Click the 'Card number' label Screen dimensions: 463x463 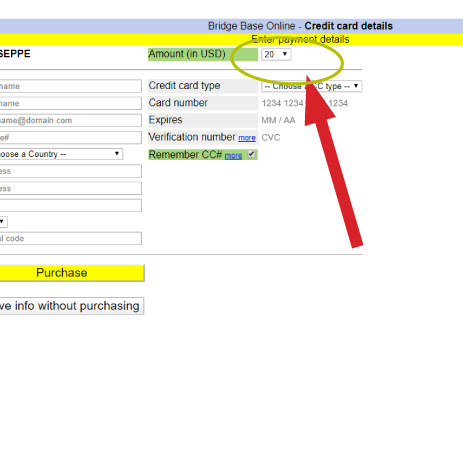pos(178,103)
